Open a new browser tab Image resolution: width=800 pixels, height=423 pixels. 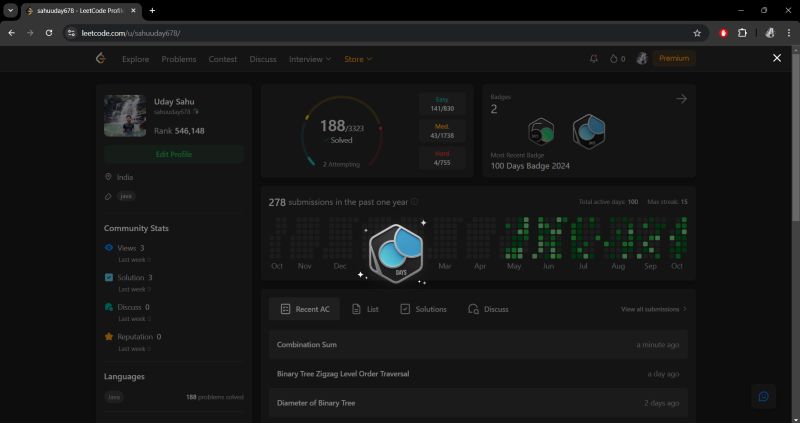(x=152, y=10)
